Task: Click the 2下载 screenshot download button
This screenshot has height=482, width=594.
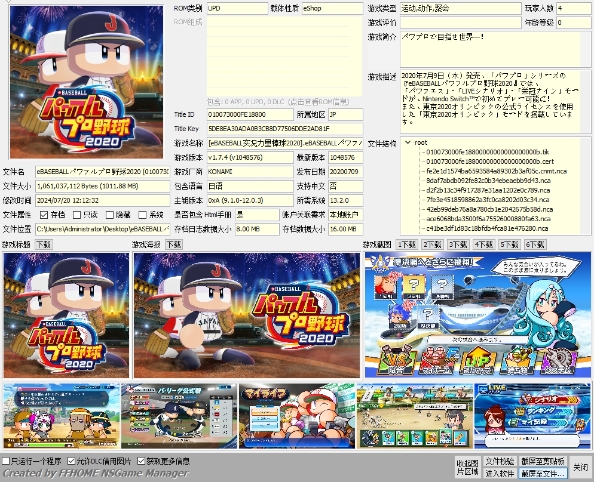Action: [x=432, y=244]
